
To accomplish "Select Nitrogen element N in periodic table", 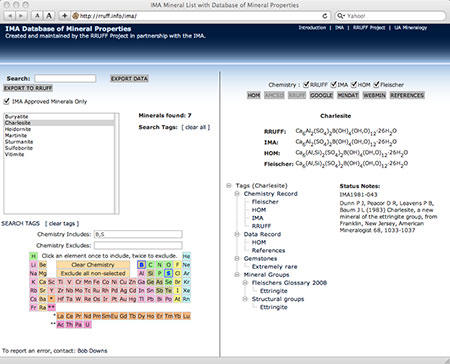I will point(159,265).
